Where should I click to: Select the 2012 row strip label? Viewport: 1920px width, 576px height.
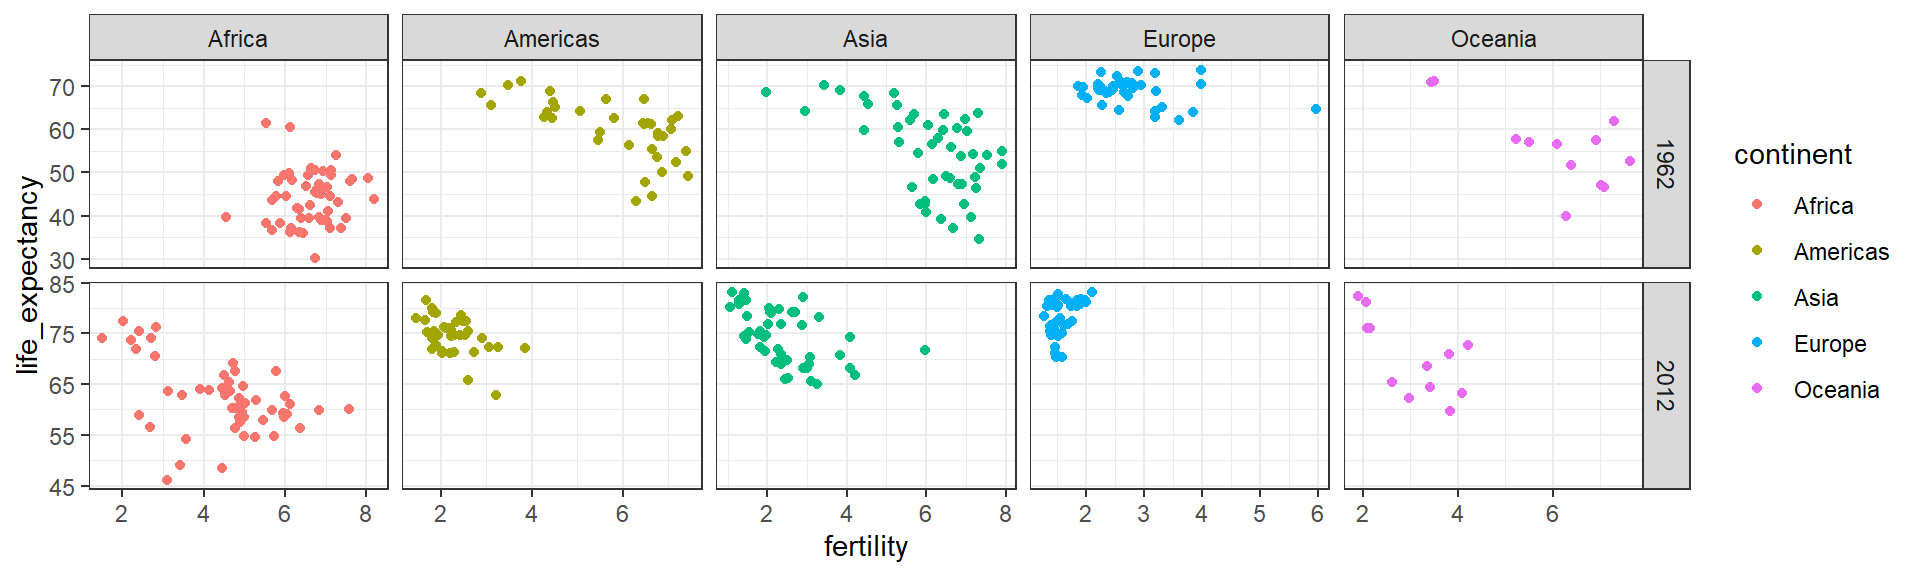pos(1665,385)
